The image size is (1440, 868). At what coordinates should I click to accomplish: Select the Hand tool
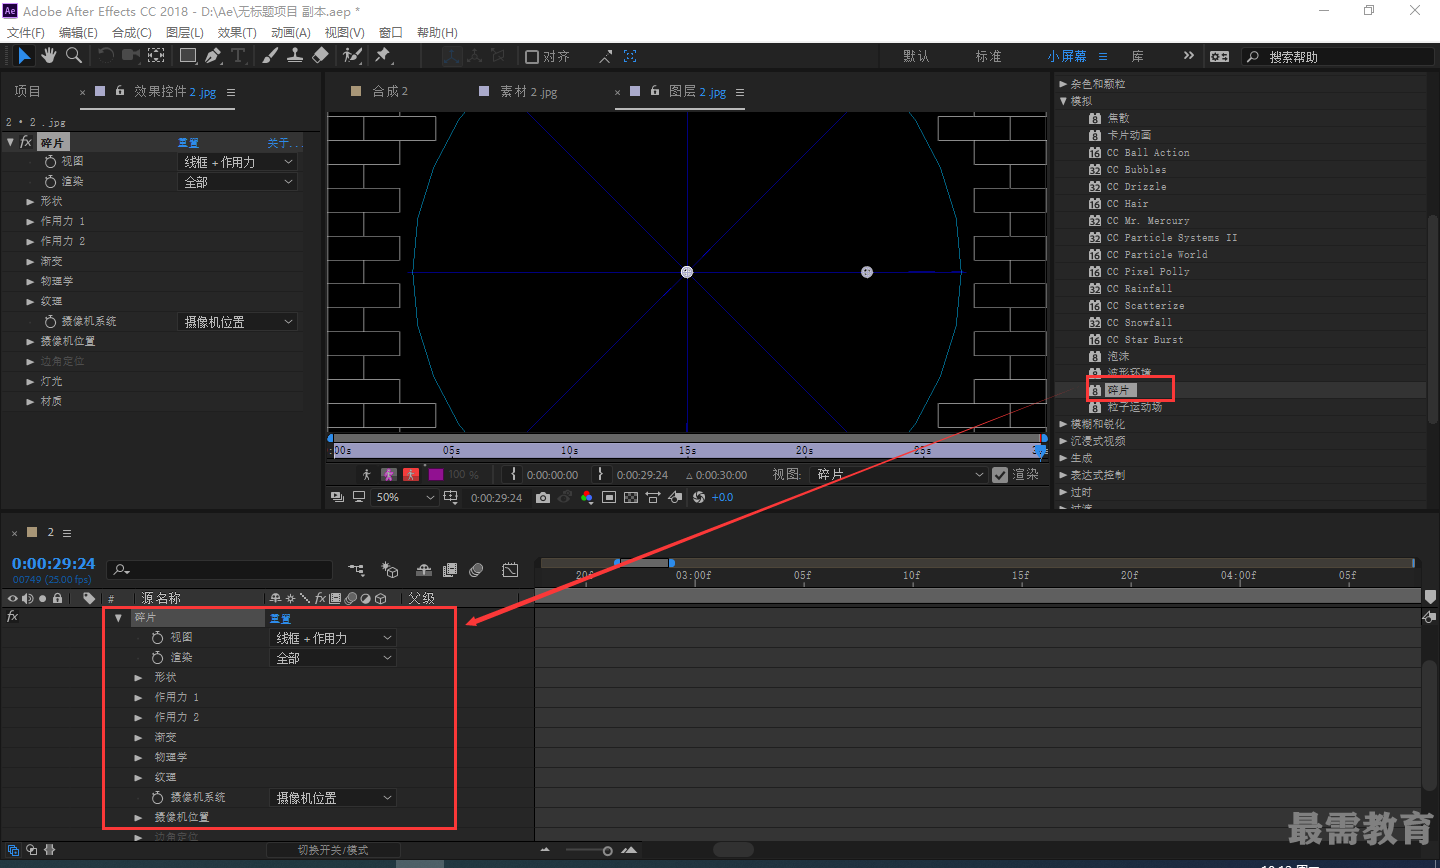[49, 56]
